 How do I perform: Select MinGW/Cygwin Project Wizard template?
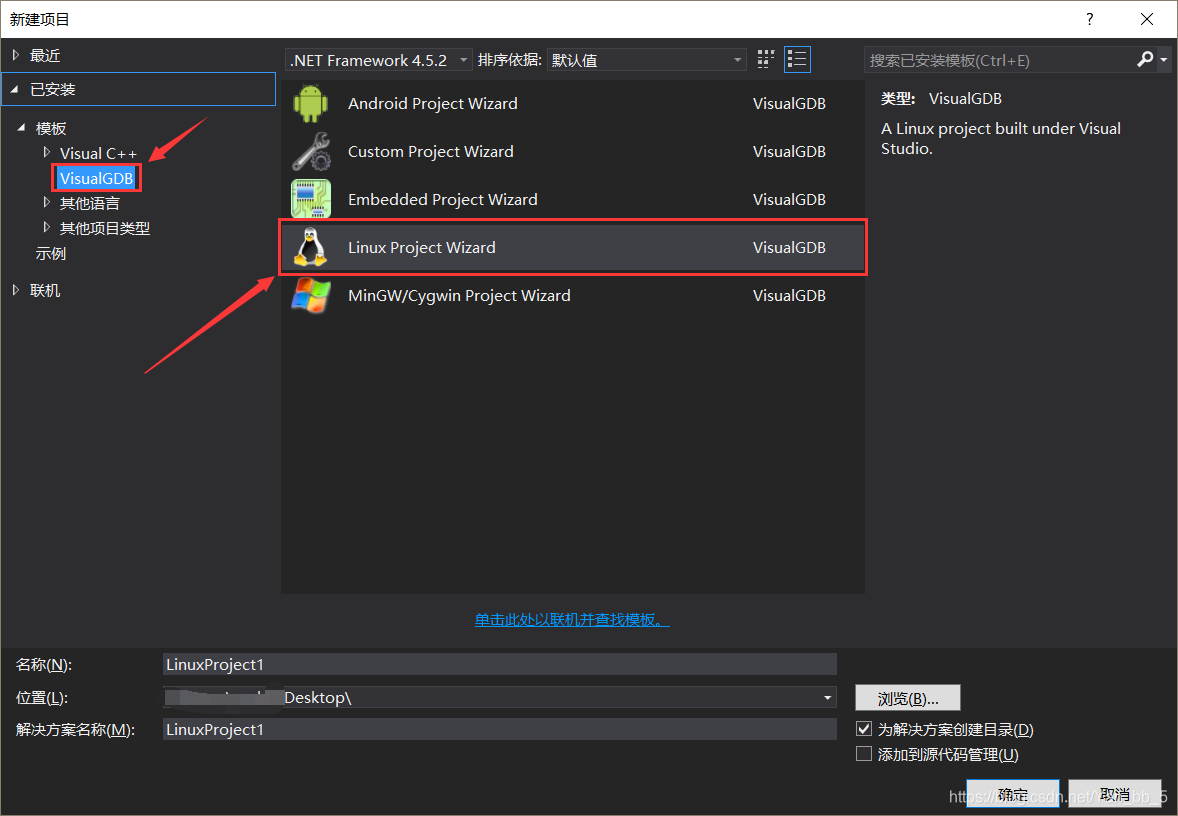pyautogui.click(x=572, y=295)
